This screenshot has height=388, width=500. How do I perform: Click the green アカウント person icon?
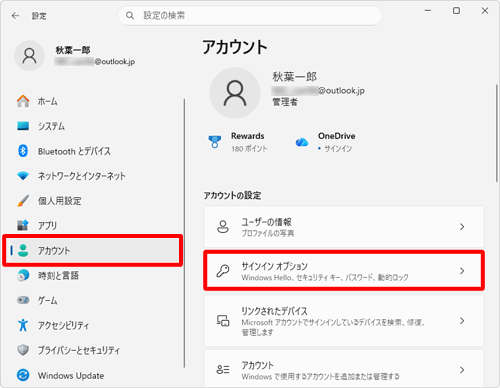tap(23, 250)
